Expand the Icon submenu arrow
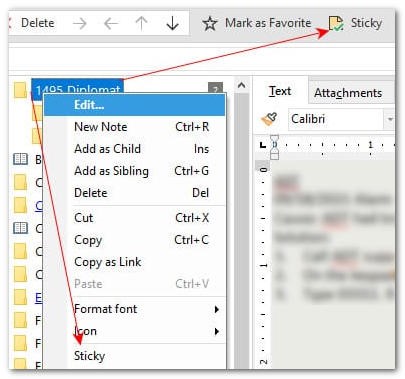Image resolution: width=405 pixels, height=379 pixels. click(x=217, y=331)
